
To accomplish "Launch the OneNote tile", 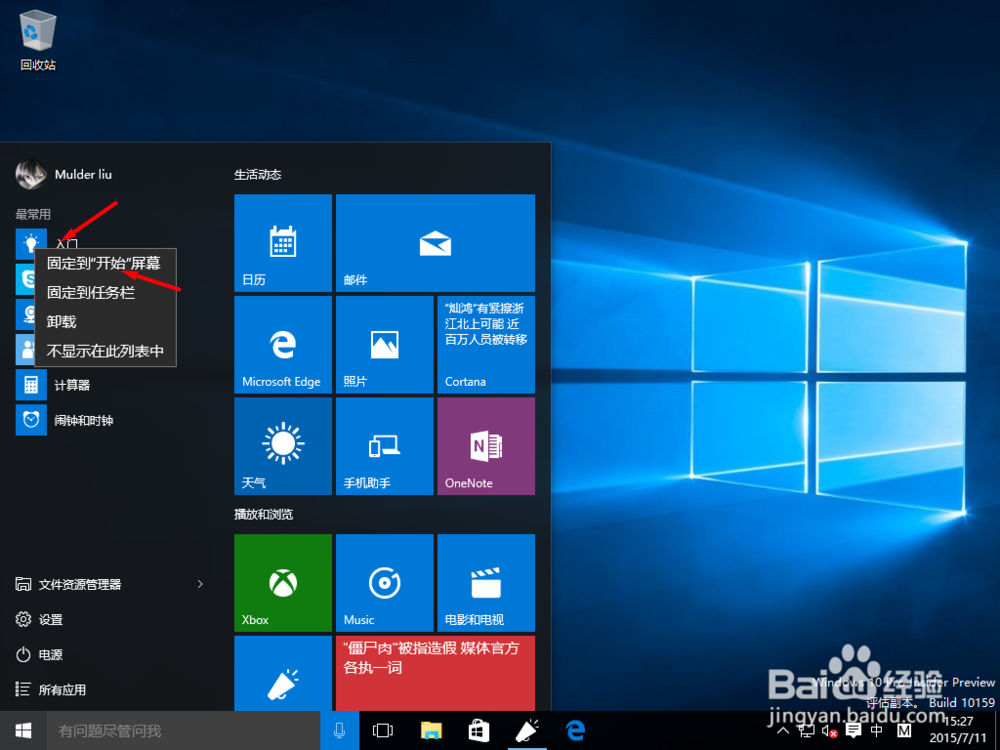I will click(x=486, y=446).
